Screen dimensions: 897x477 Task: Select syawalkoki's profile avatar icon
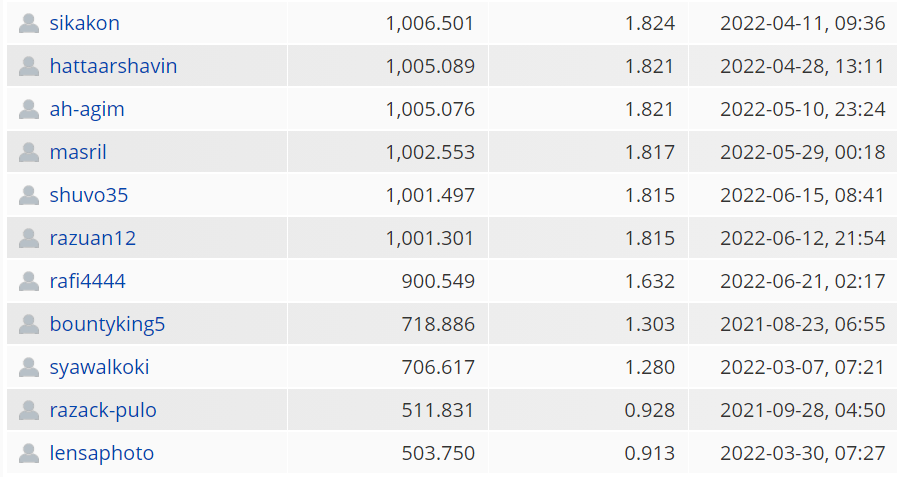(x=29, y=367)
